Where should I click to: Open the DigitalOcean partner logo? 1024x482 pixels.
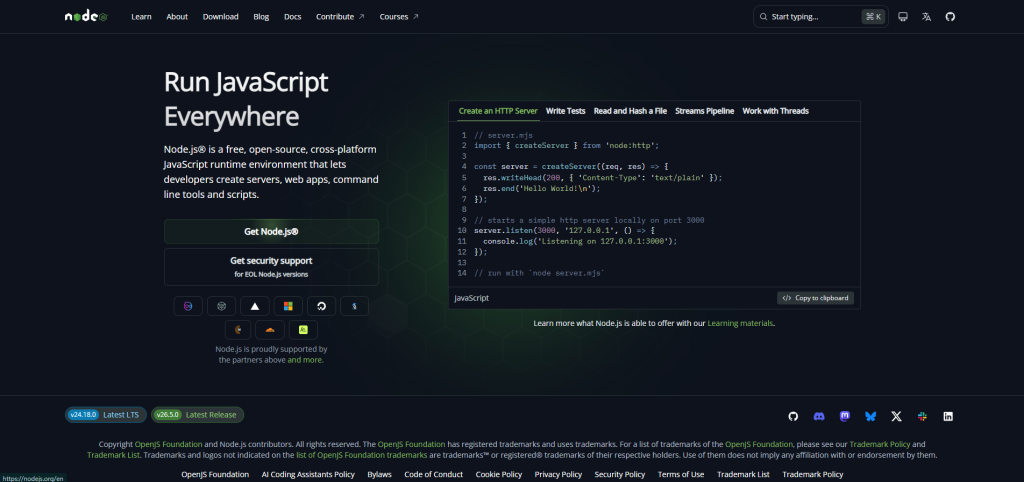tap(321, 306)
